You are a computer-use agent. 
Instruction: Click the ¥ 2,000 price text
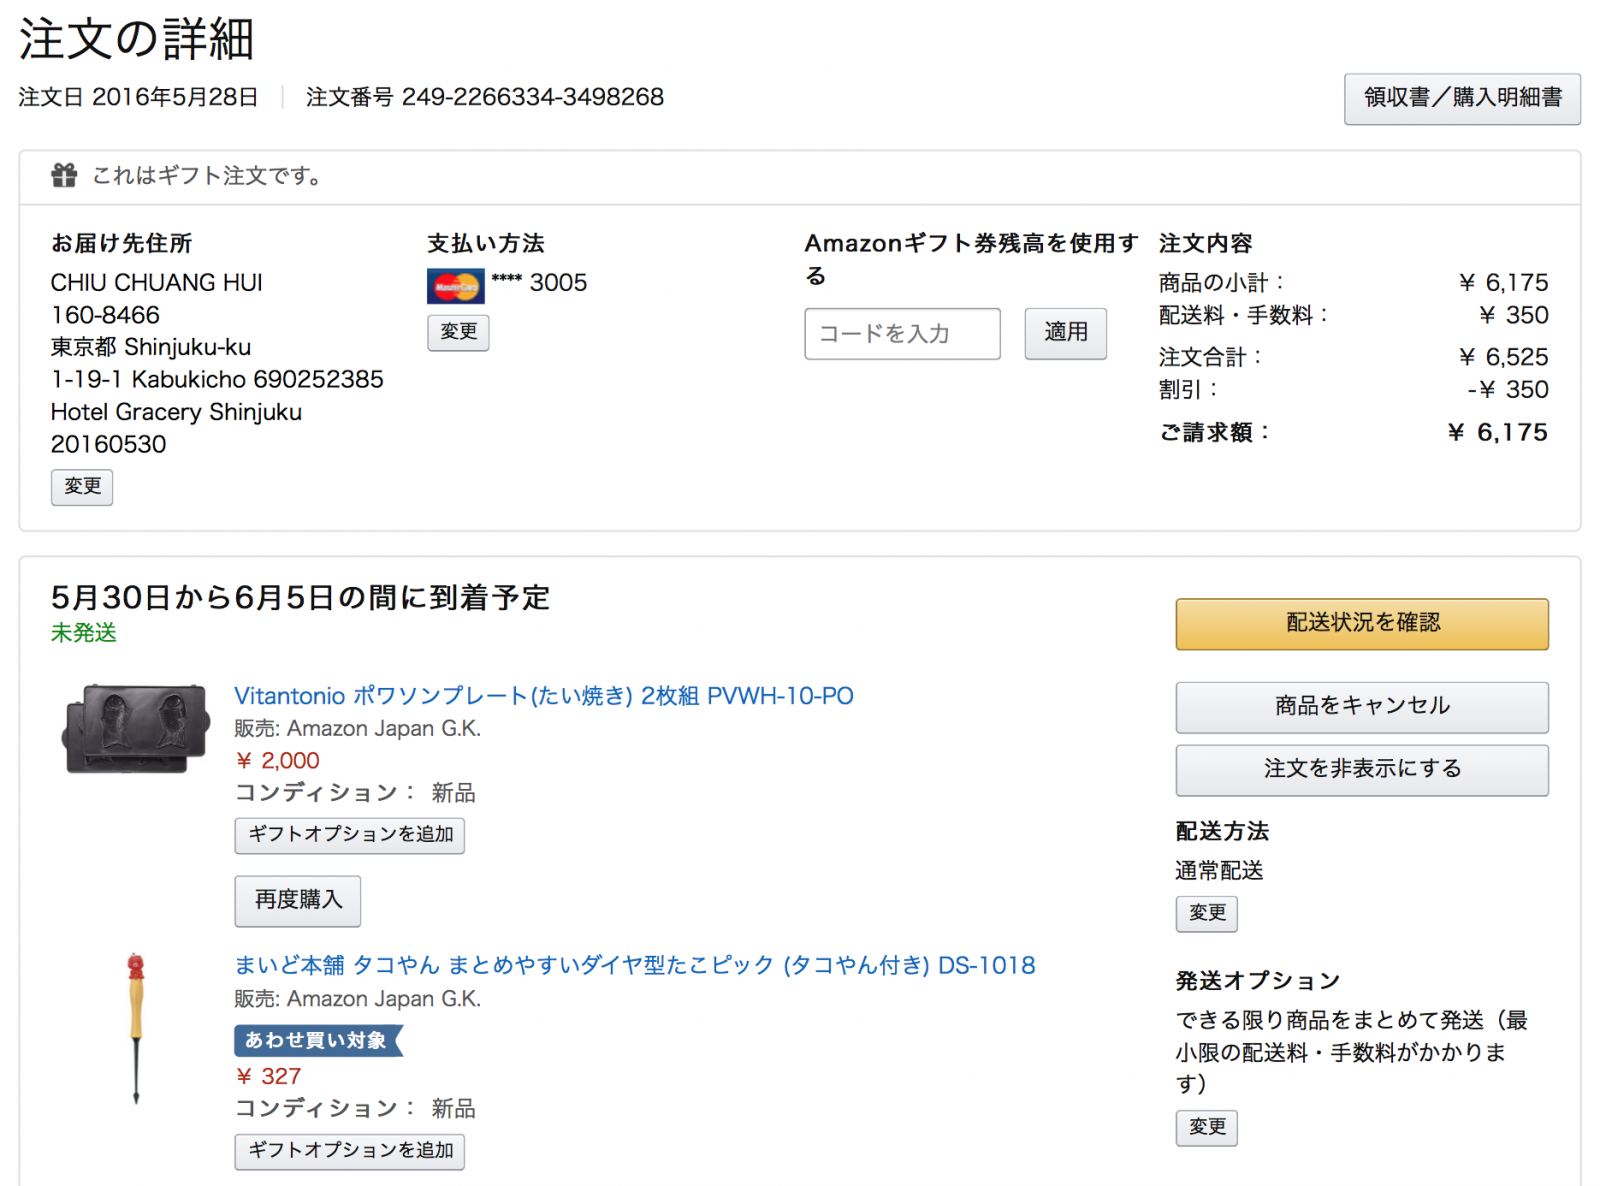pyautogui.click(x=277, y=761)
